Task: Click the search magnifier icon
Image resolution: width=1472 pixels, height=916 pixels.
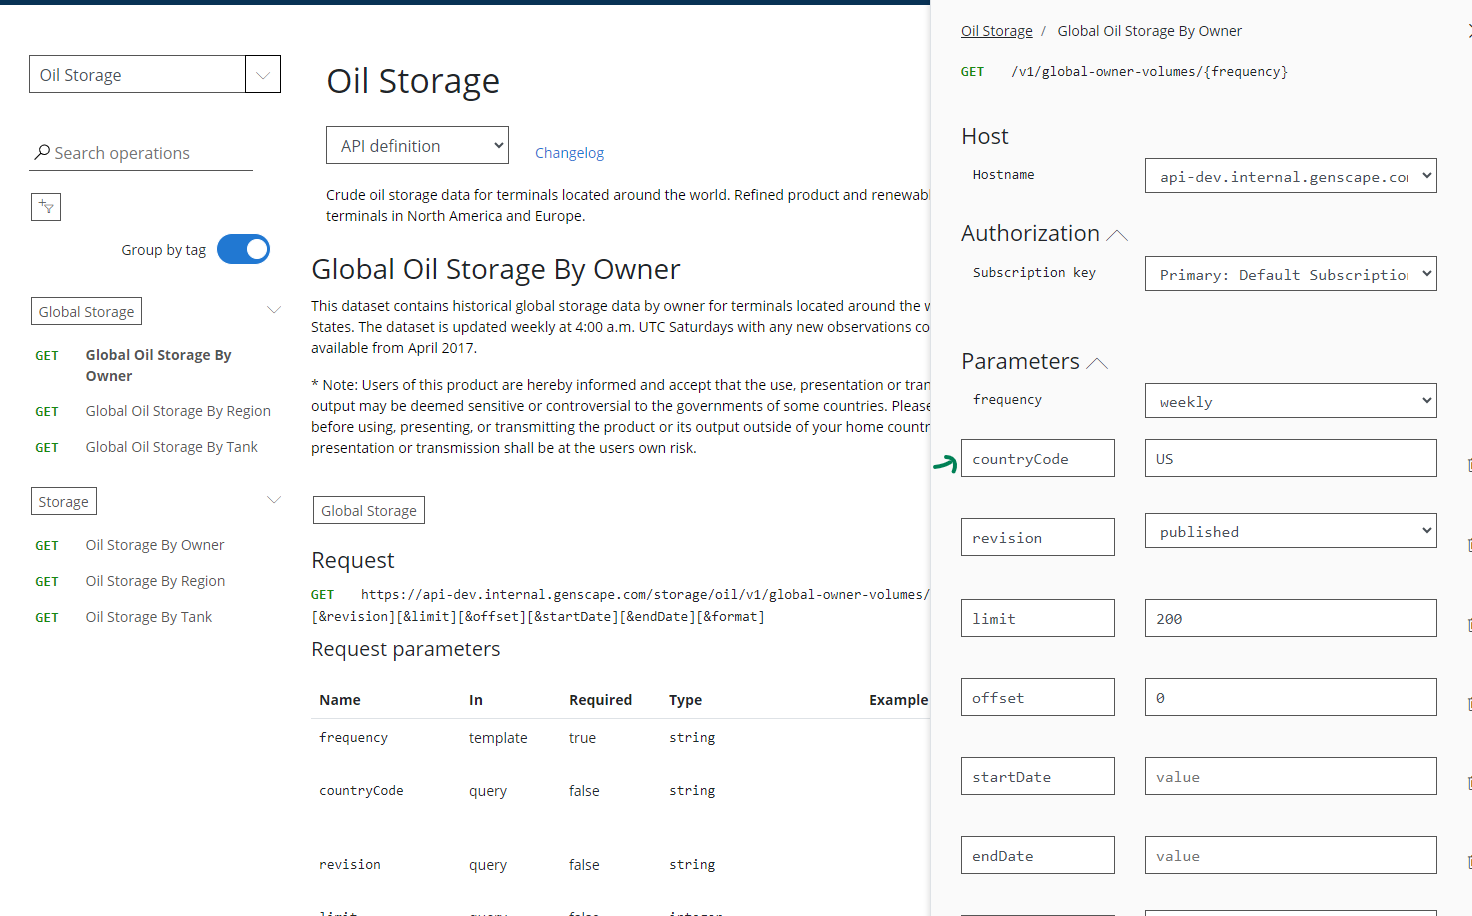Action: 42,152
